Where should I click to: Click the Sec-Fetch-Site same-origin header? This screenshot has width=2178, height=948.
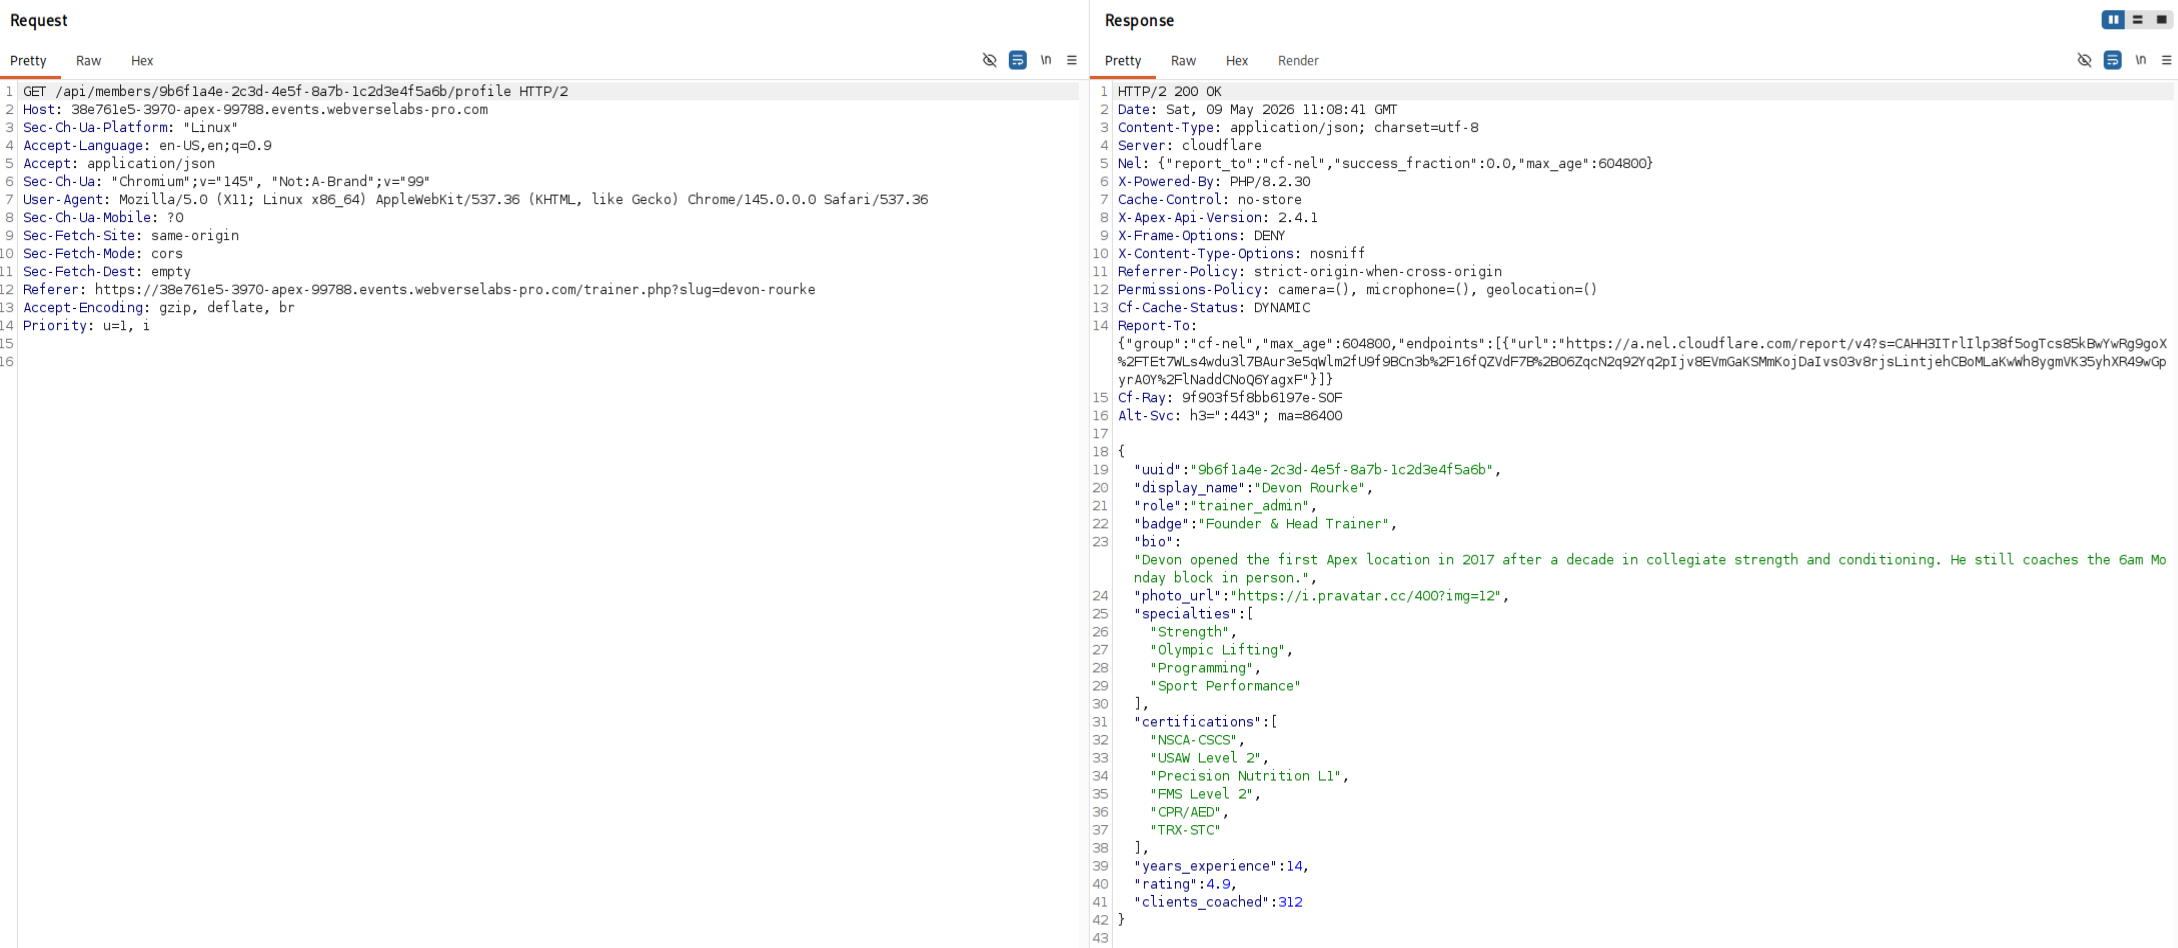click(x=131, y=235)
